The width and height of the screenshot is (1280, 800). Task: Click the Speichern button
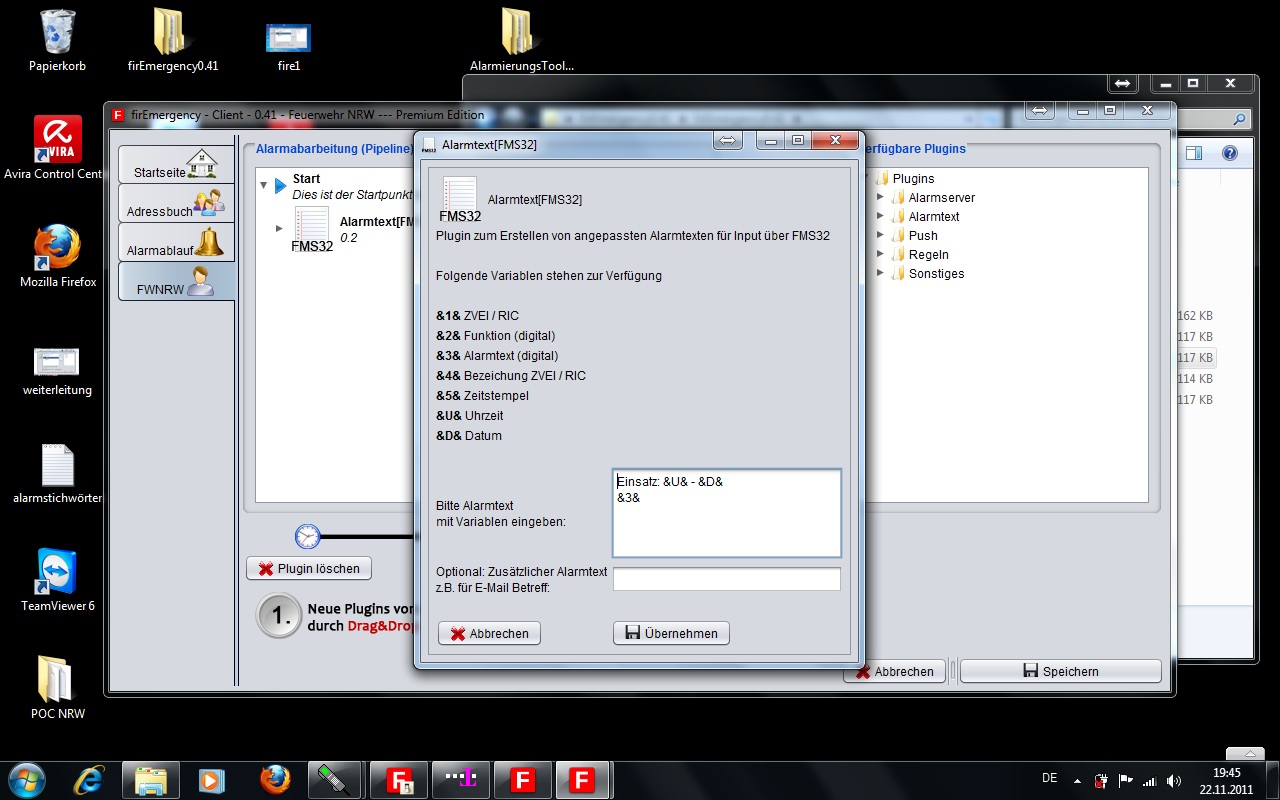click(x=1060, y=671)
